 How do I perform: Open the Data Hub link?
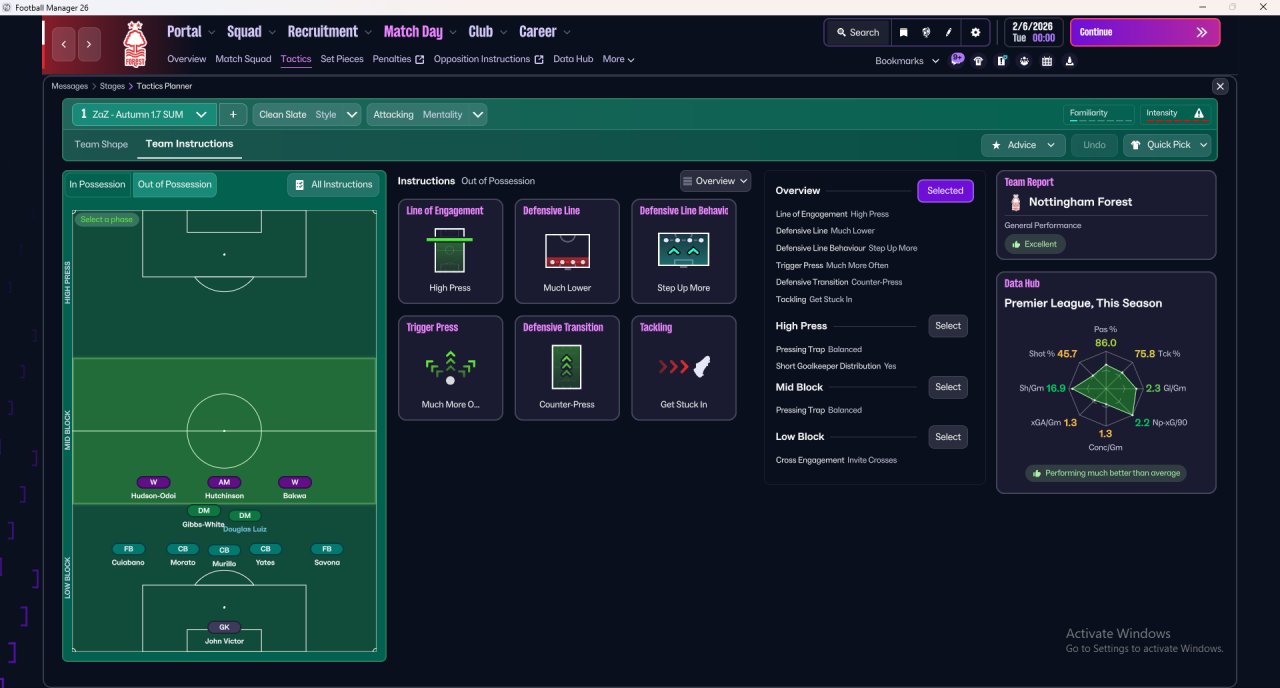pos(573,59)
